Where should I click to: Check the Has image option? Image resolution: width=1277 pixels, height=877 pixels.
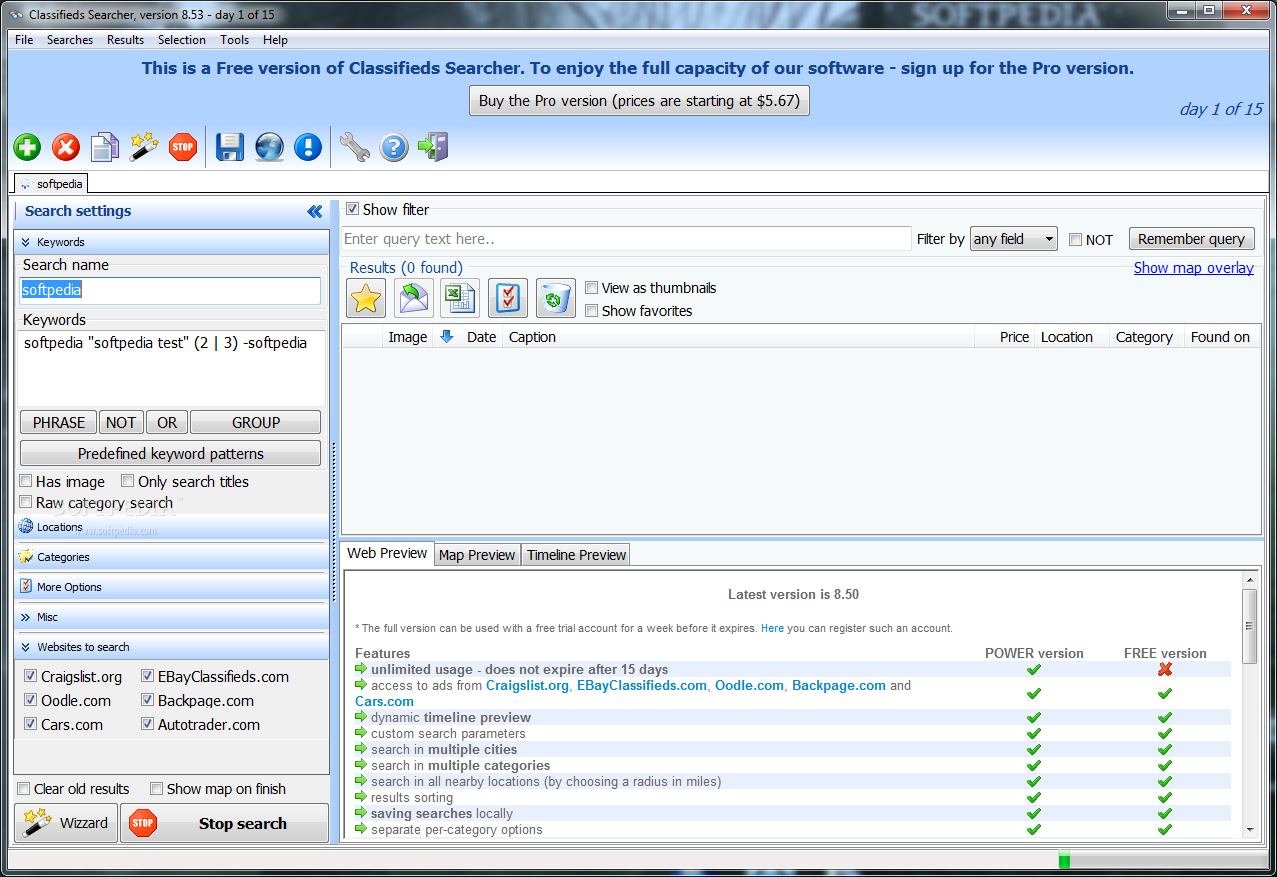click(x=26, y=481)
